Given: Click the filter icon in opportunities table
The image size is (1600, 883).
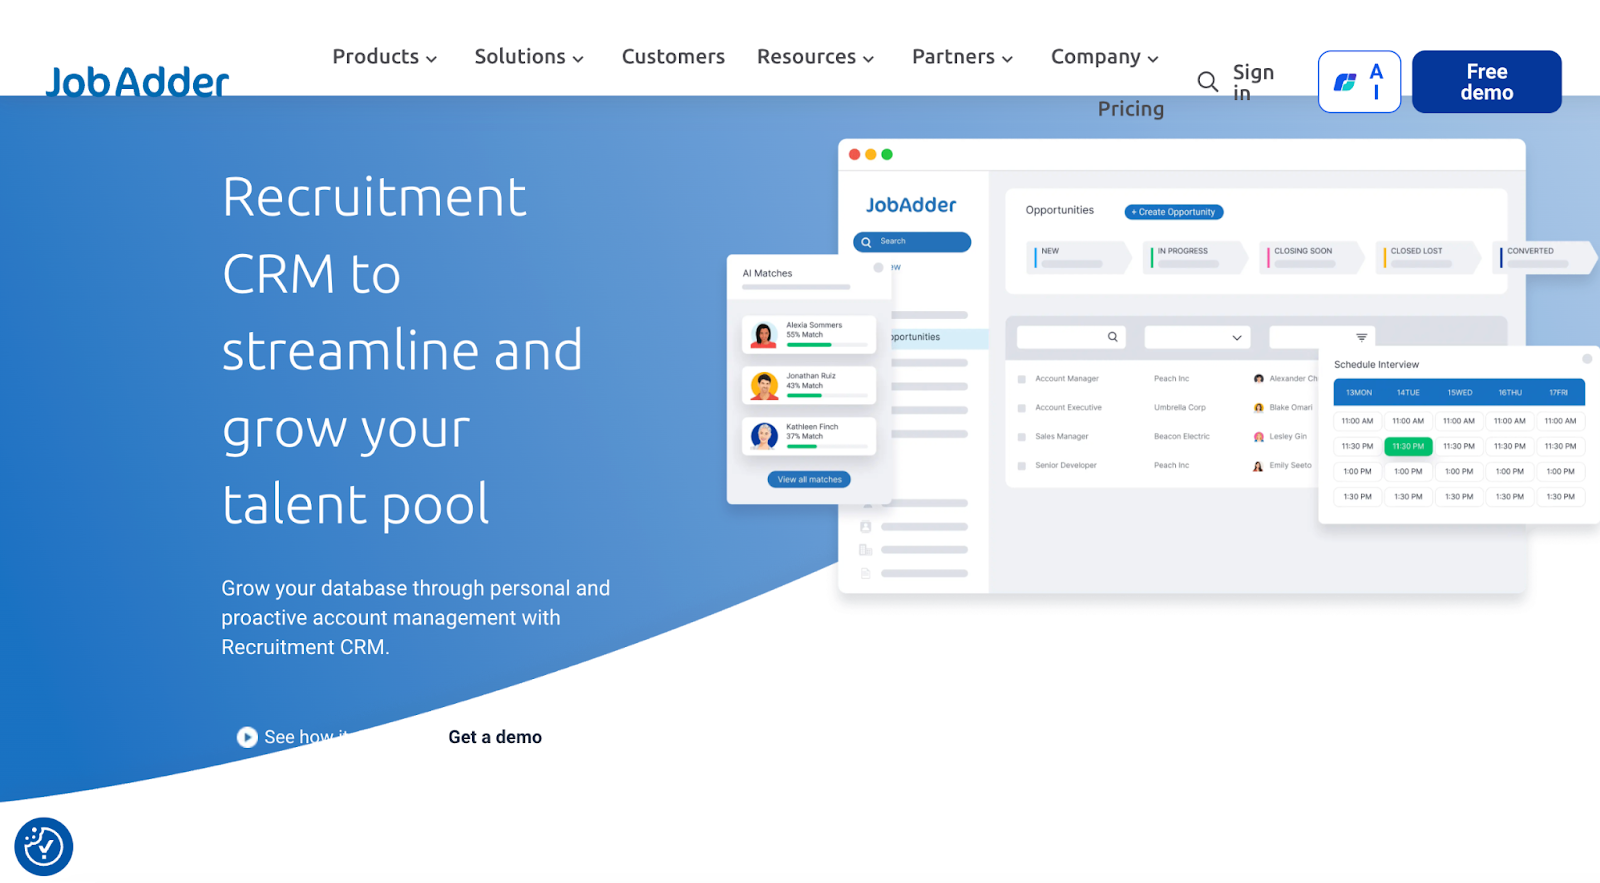Looking at the screenshot, I should [1361, 337].
